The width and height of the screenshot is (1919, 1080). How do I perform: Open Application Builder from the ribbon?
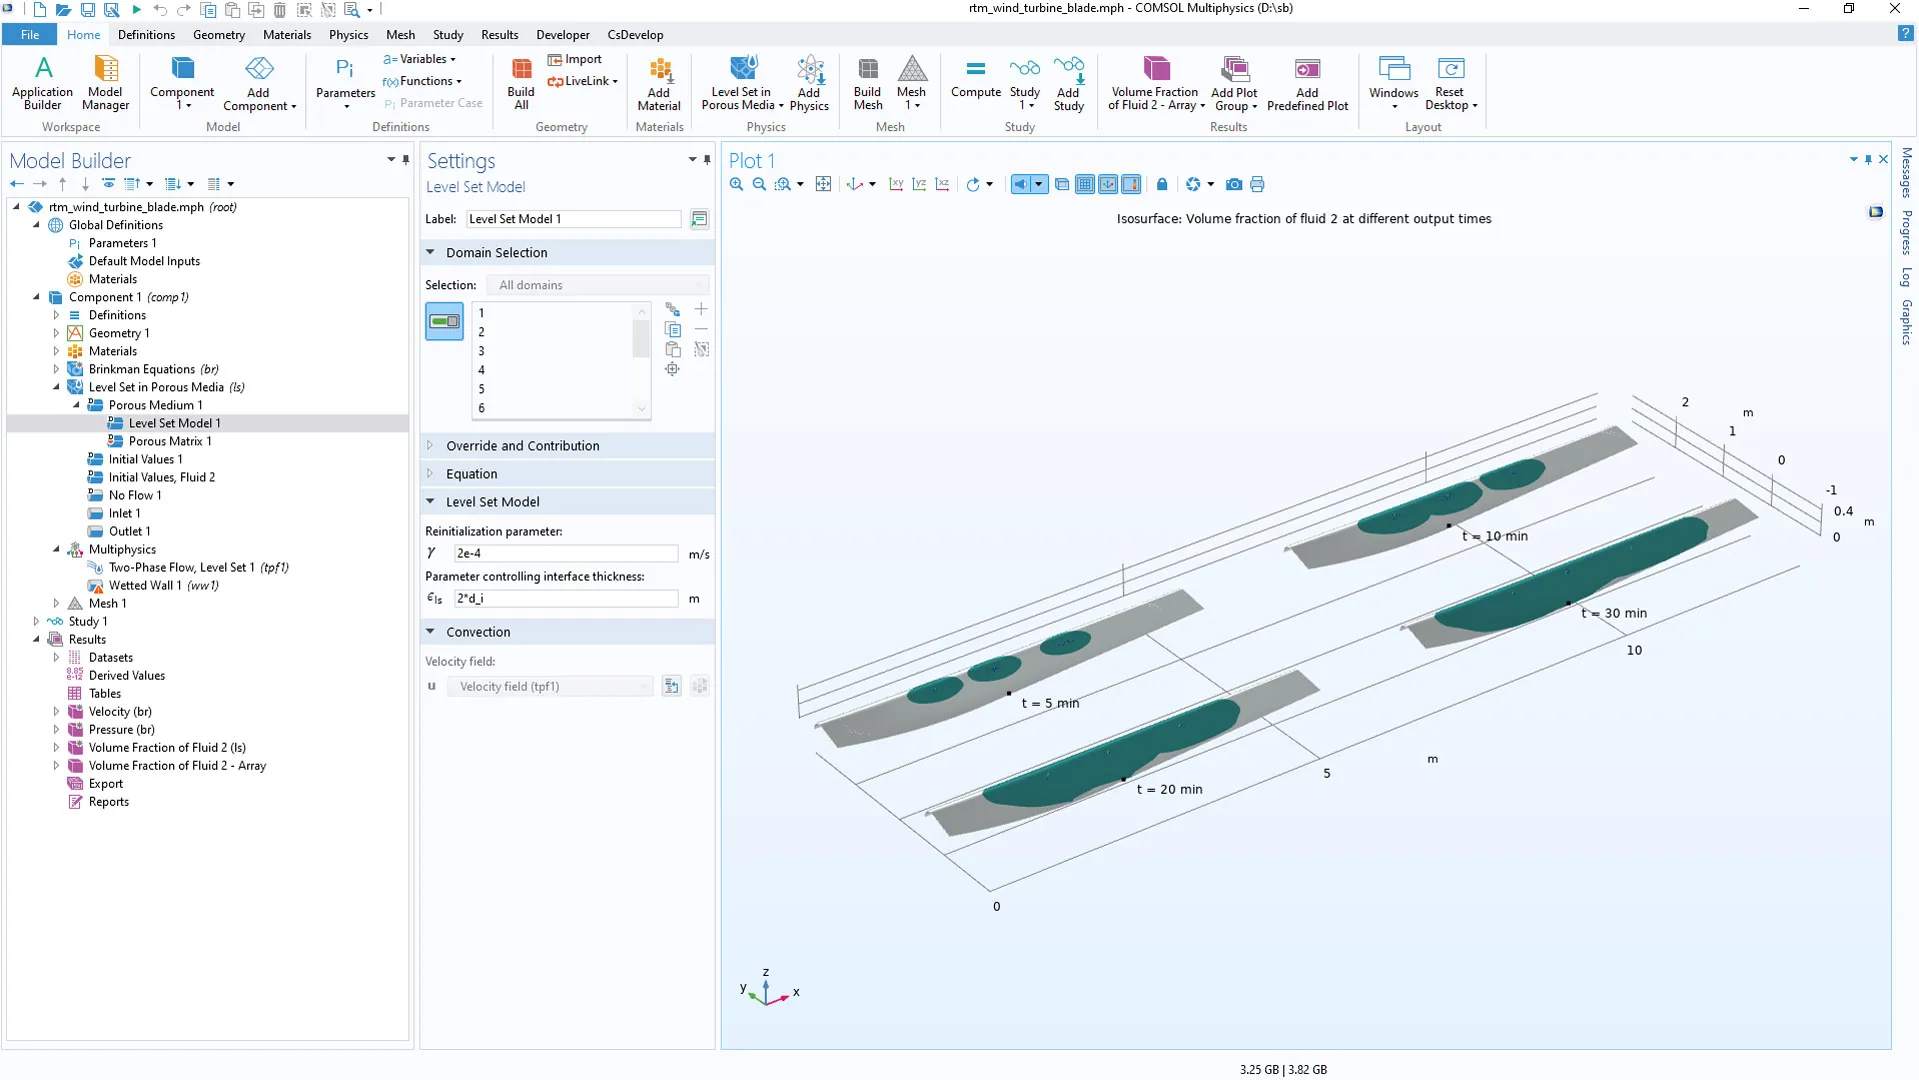[42, 82]
